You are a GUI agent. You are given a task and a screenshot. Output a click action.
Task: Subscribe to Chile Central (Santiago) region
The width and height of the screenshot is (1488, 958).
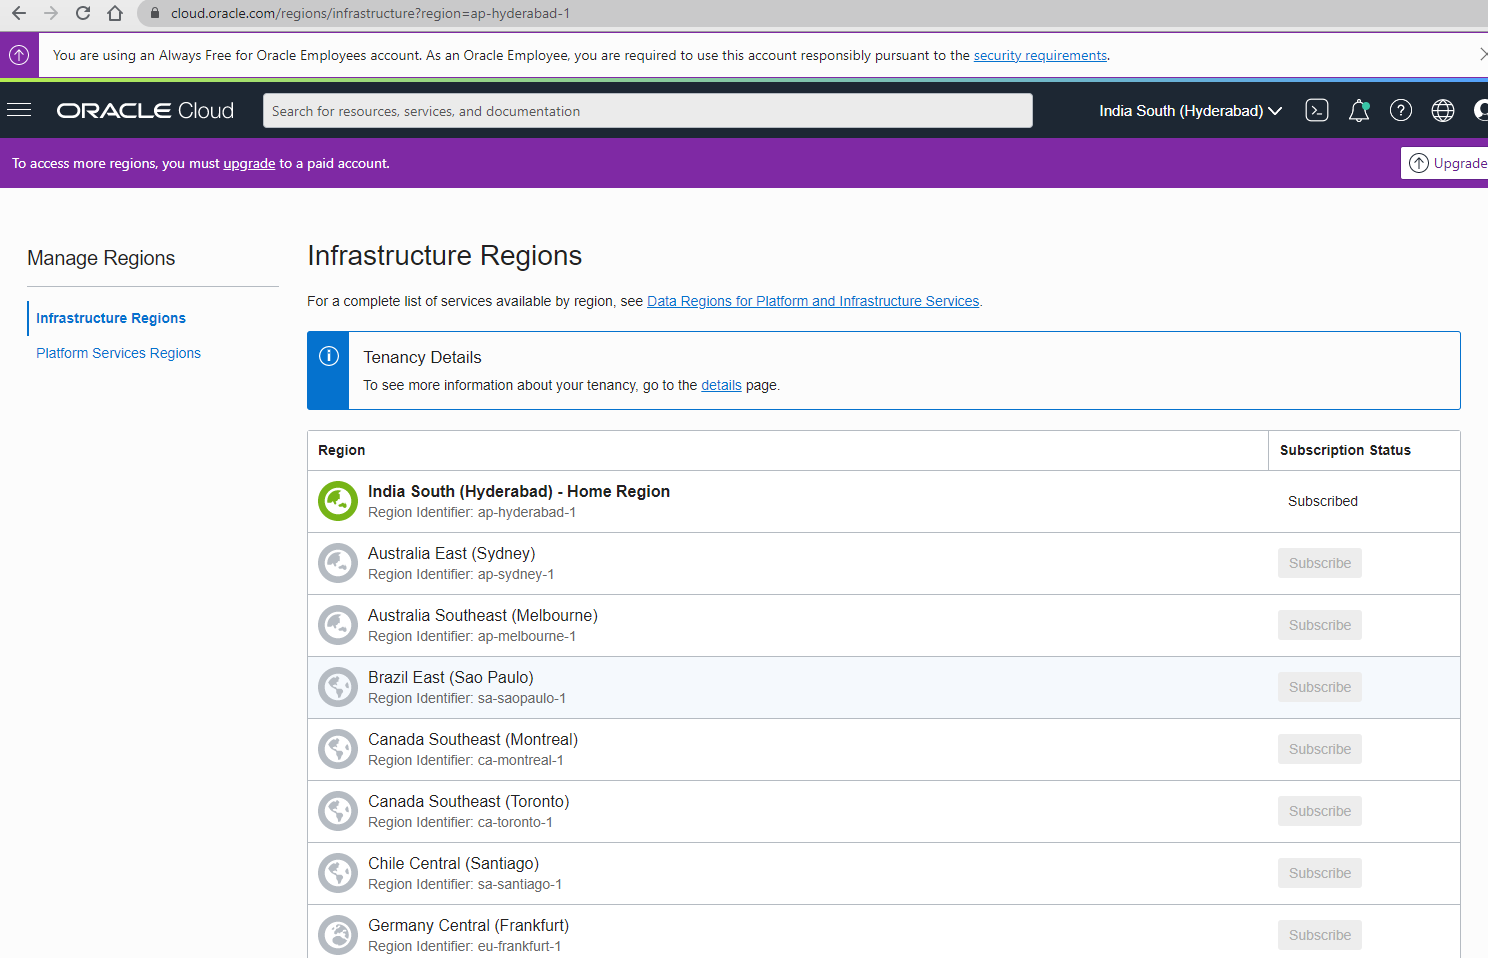point(1320,873)
